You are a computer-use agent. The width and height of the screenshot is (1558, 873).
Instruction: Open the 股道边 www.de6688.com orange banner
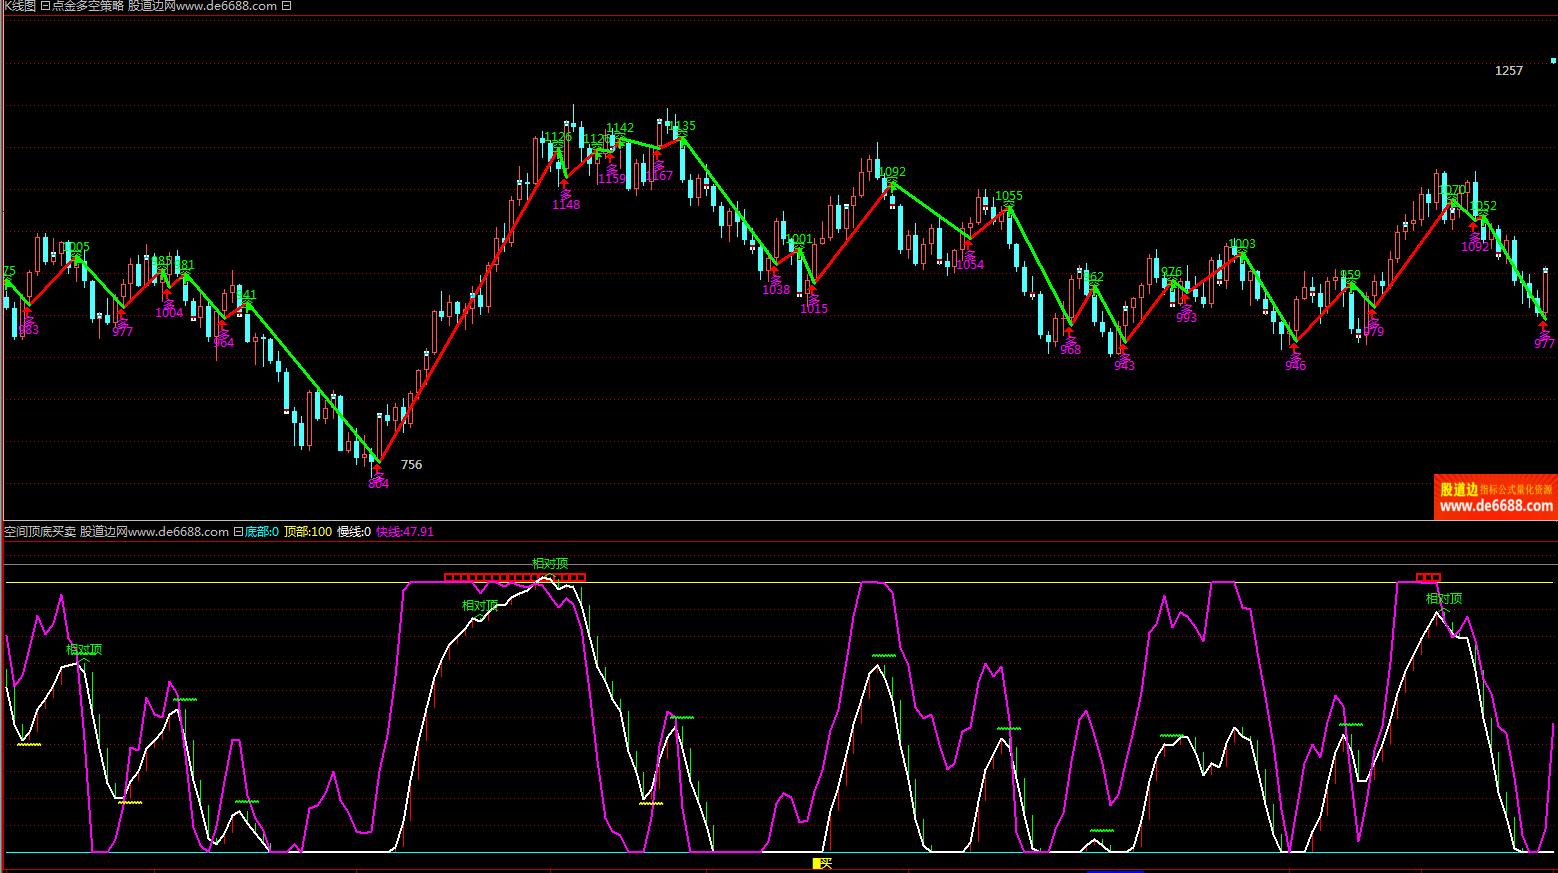[1495, 497]
